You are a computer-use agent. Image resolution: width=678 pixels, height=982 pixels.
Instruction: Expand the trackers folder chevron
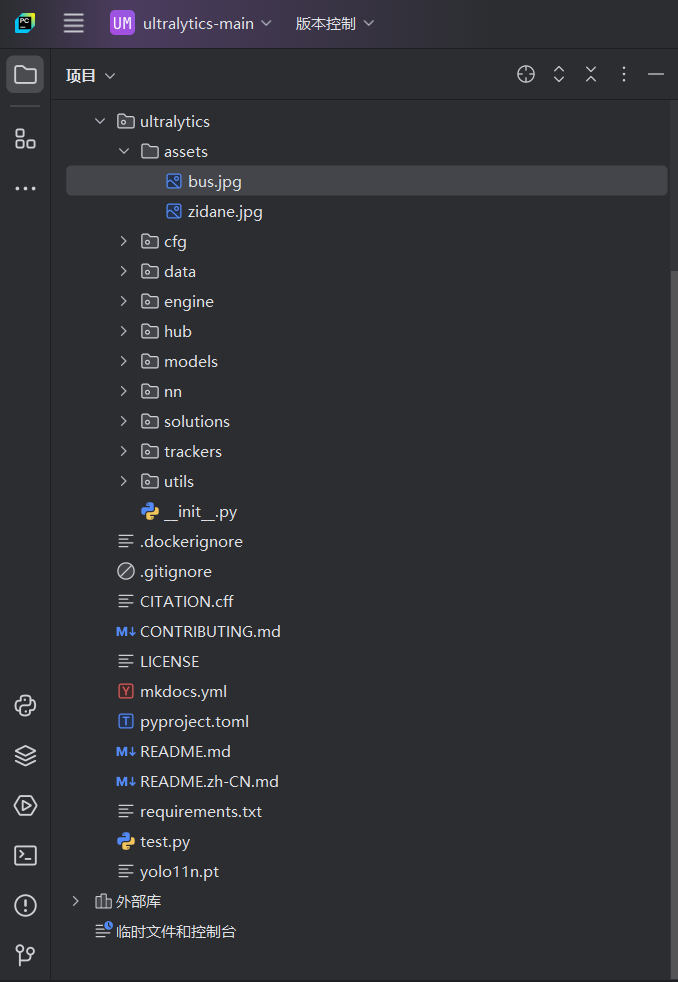pyautogui.click(x=124, y=452)
